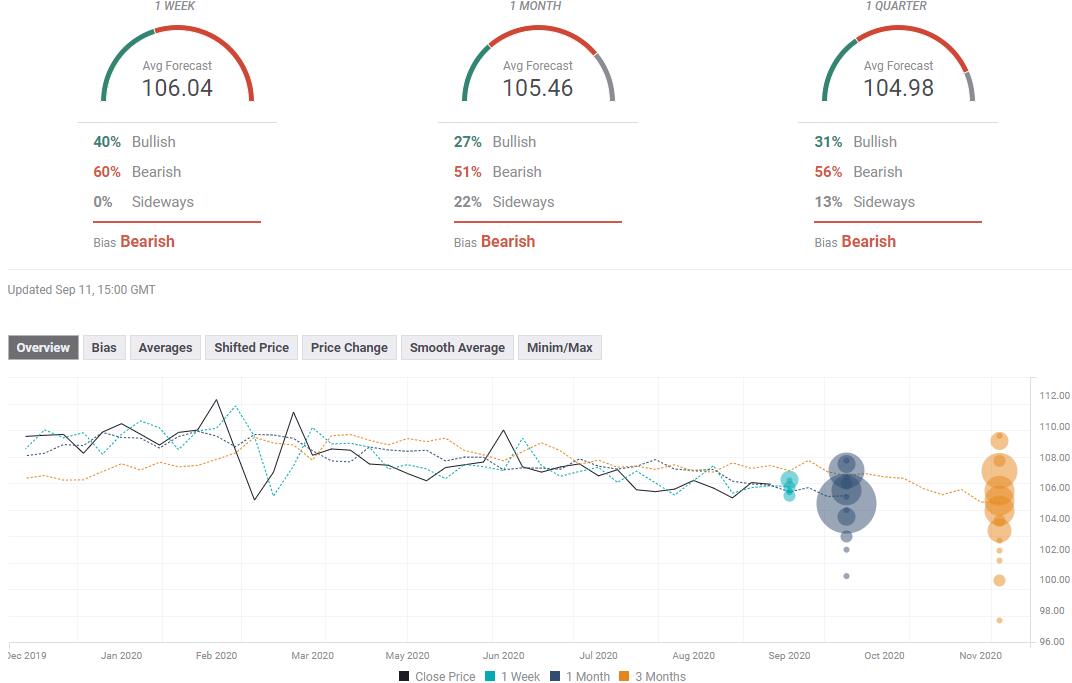Select the Minim/Max tab

click(x=560, y=347)
